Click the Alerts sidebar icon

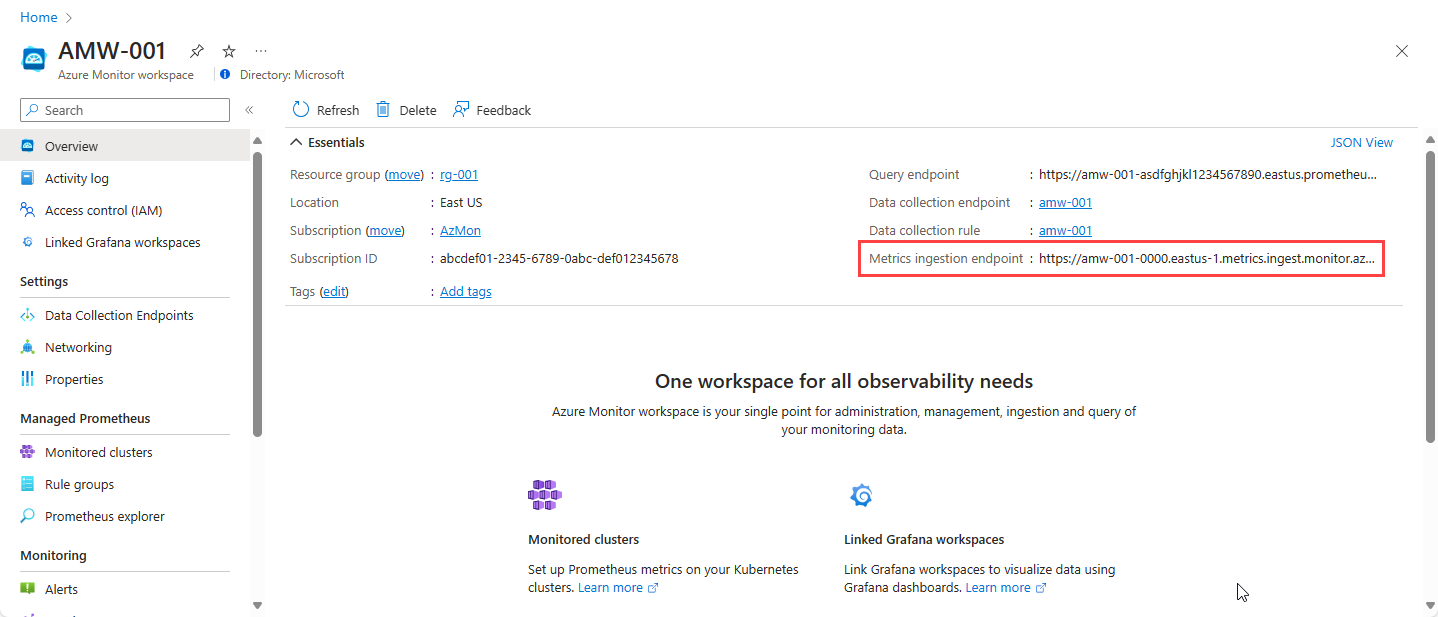click(x=28, y=589)
